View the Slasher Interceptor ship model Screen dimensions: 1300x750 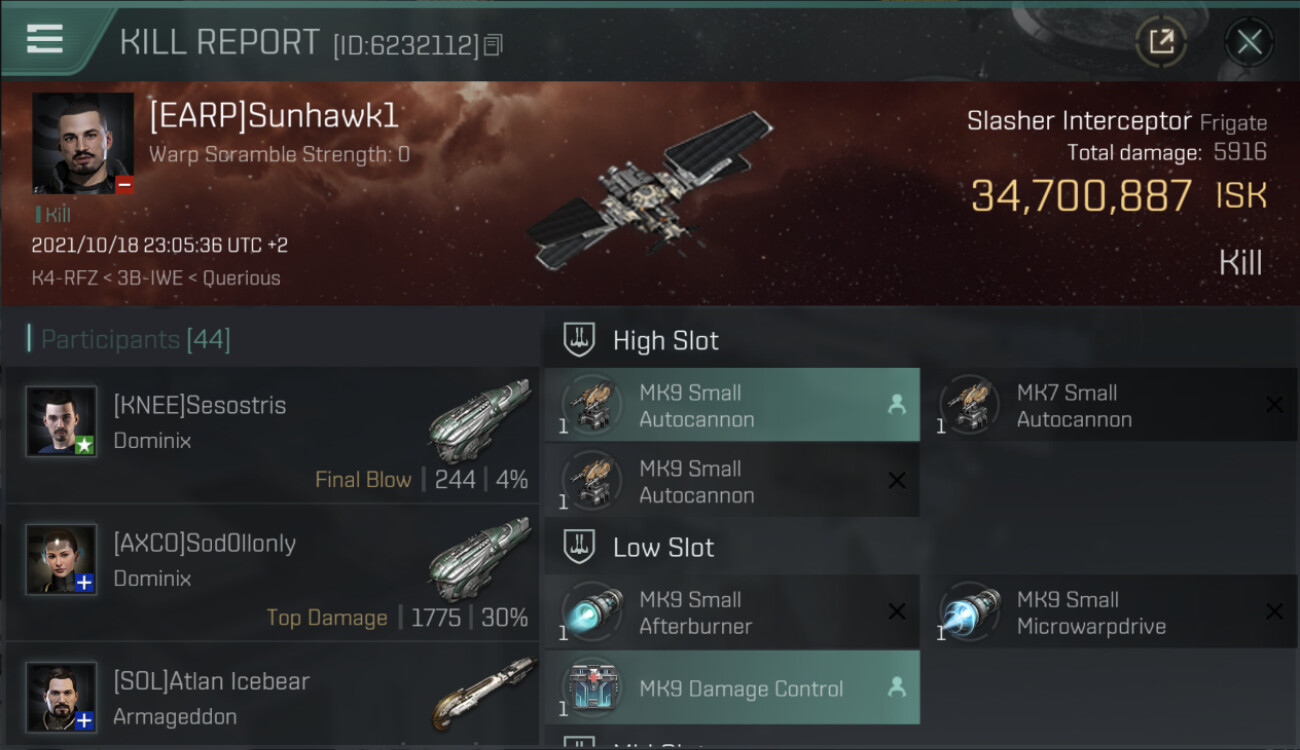tap(650, 190)
